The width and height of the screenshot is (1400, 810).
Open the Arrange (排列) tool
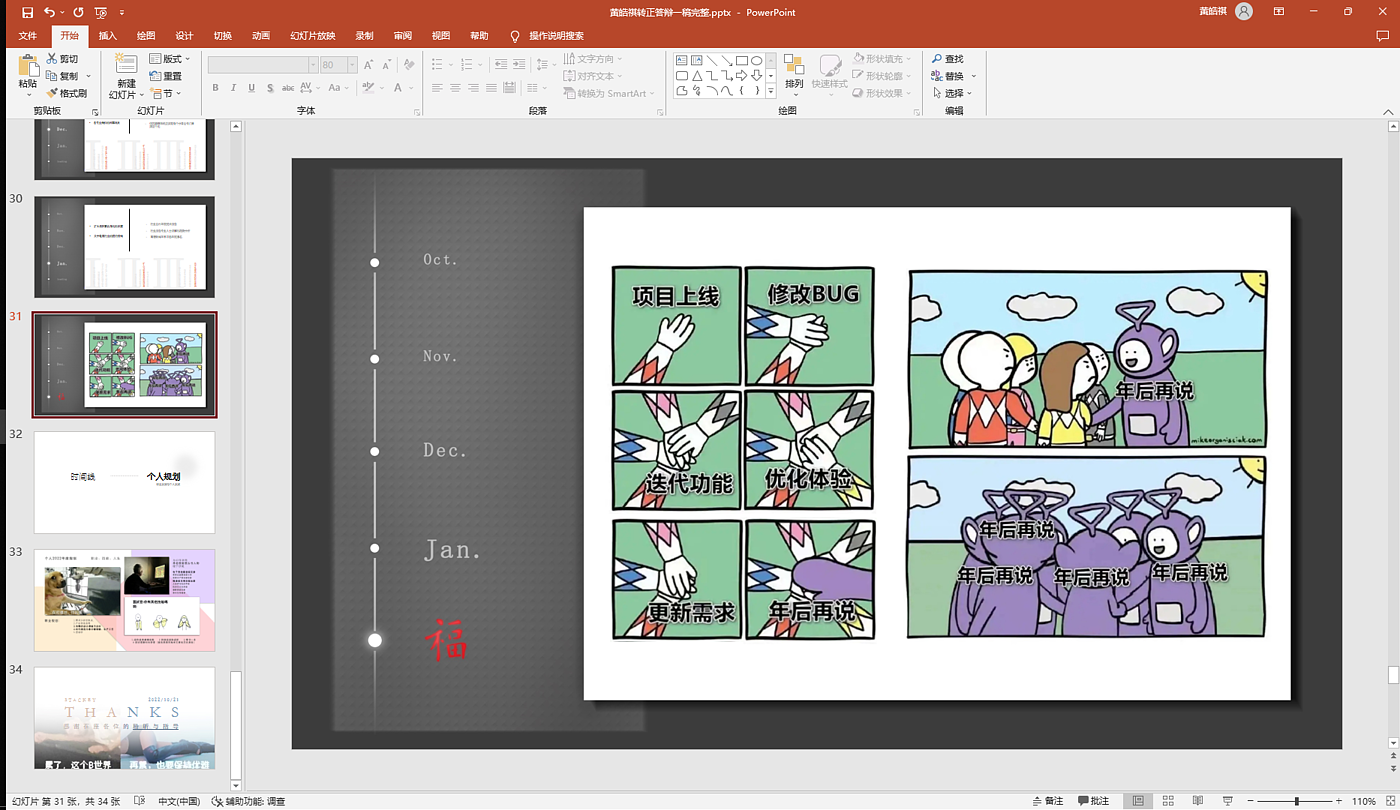(x=794, y=72)
